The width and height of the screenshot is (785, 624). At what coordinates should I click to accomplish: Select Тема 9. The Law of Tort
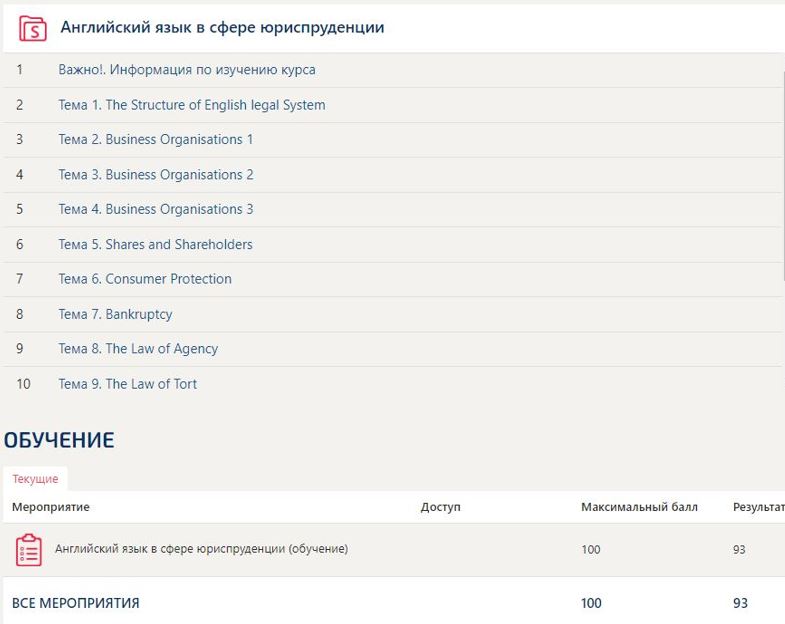pos(127,384)
